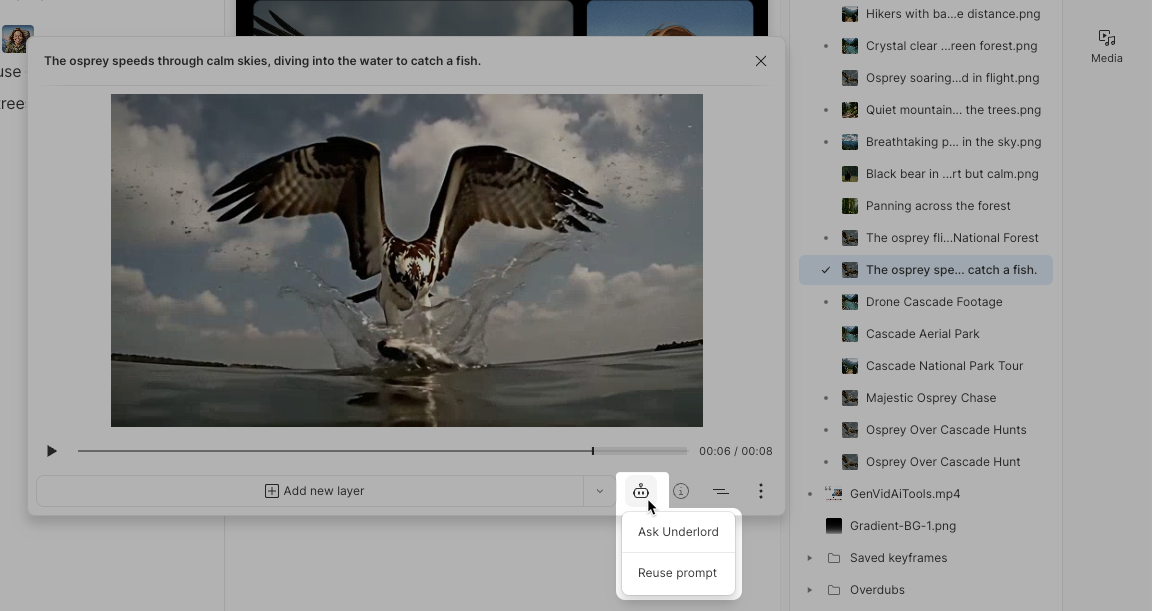1152x611 pixels.
Task: Toggle checkmark on the selected osprey clip
Action: (x=825, y=270)
